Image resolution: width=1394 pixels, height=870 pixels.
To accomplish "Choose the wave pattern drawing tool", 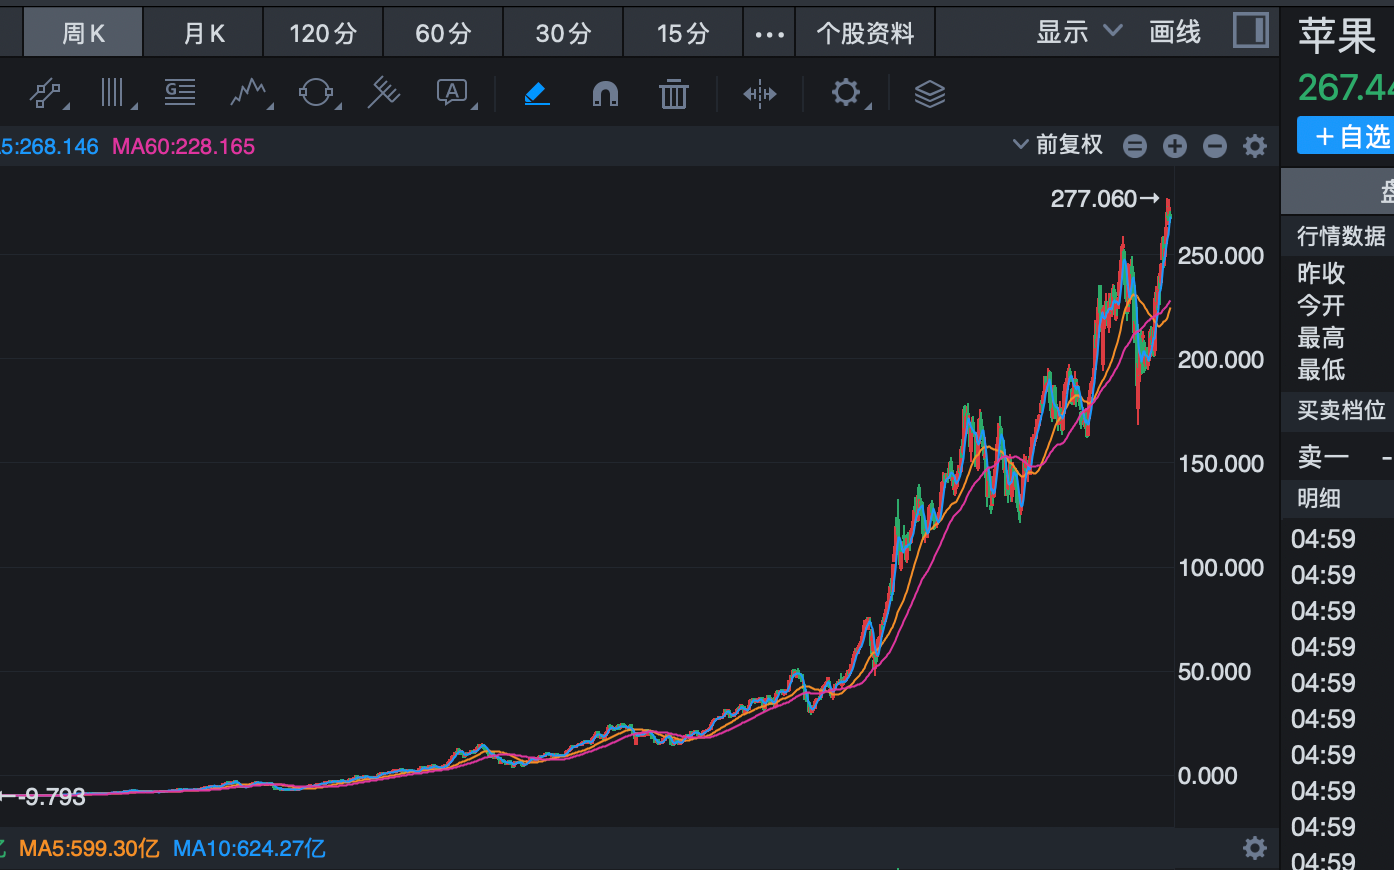I will click(x=249, y=94).
